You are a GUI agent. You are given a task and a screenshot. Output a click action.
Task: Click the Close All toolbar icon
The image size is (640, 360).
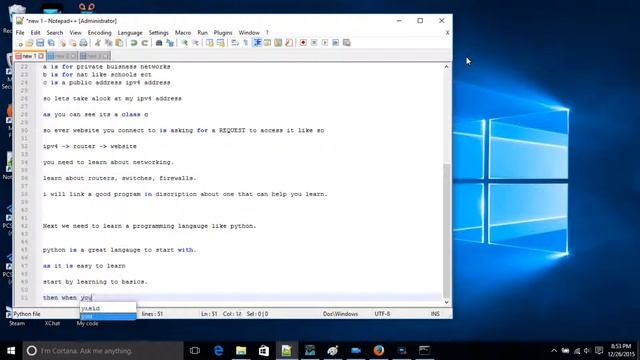click(x=73, y=43)
